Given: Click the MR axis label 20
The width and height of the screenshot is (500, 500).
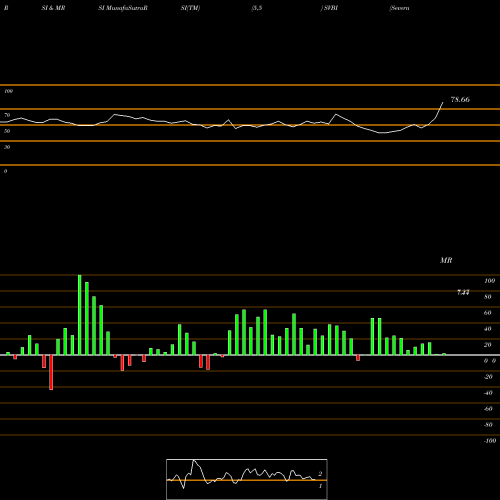Looking at the screenshot, I should 488,345.
